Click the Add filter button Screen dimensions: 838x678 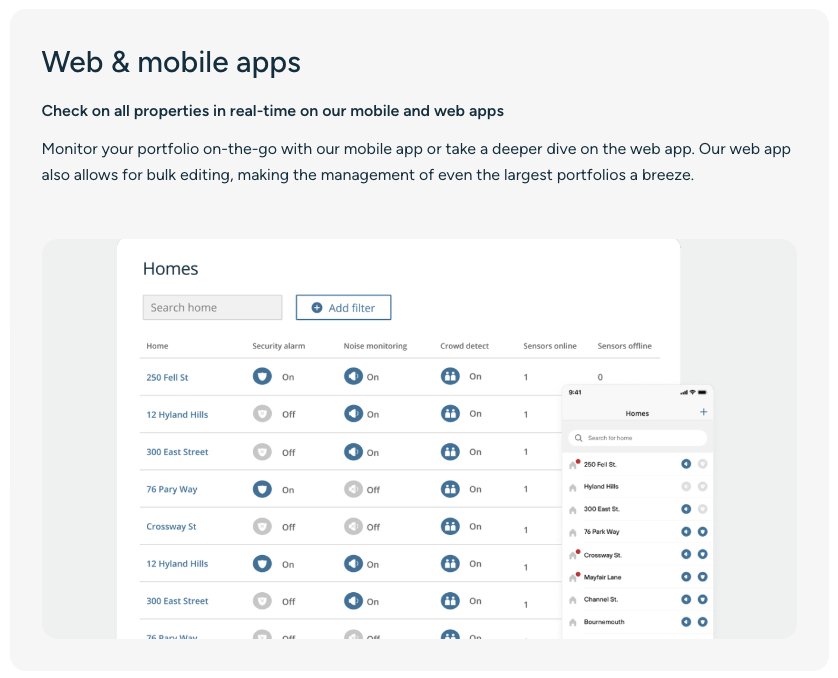(x=344, y=308)
